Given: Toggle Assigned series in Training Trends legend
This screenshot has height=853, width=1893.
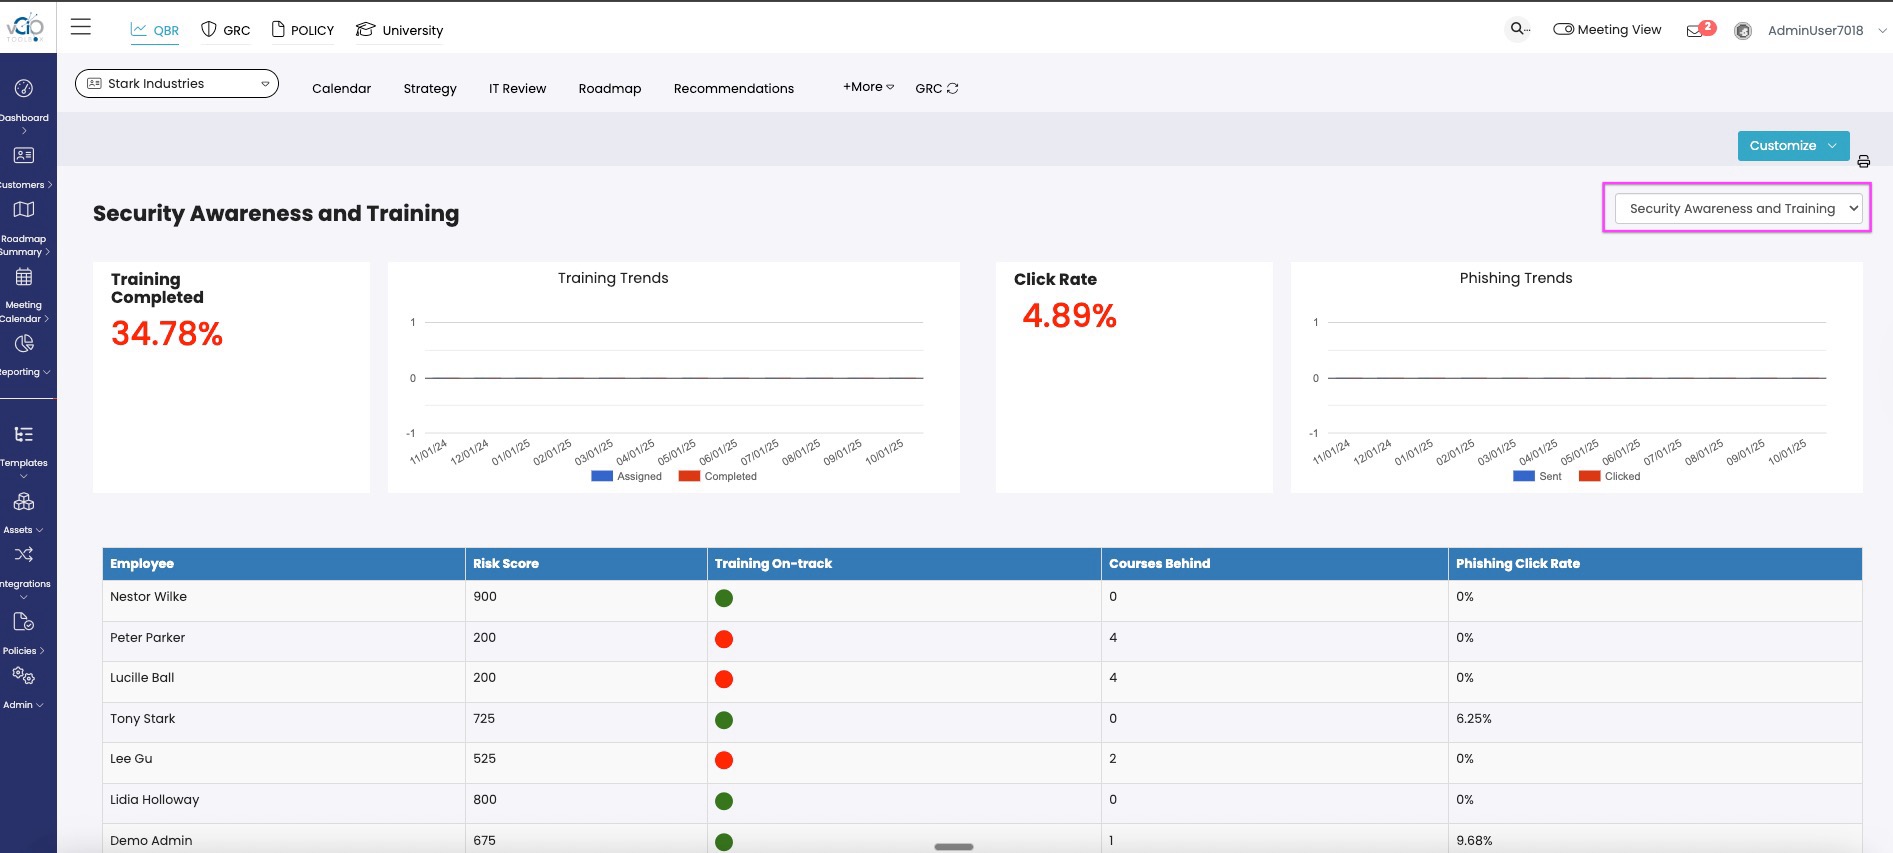Looking at the screenshot, I should [626, 476].
